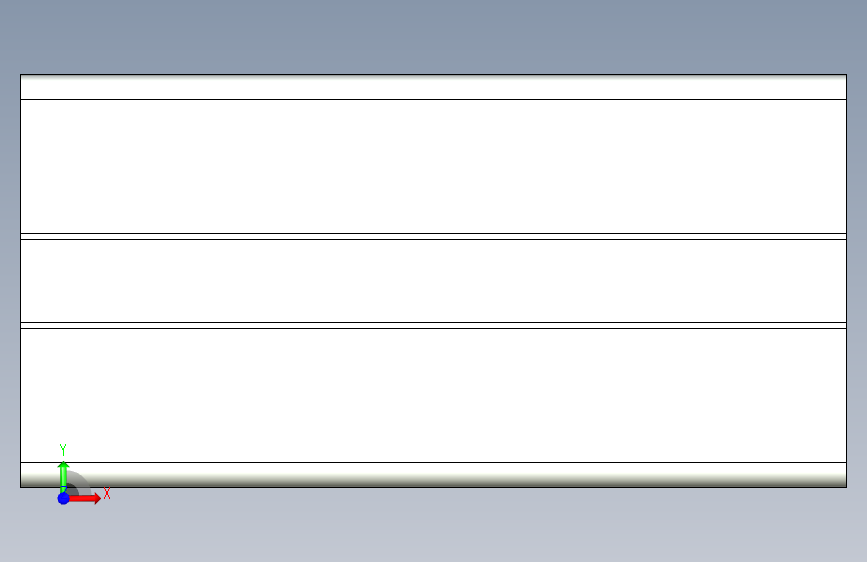Pick the thin groove below middle panel
This screenshot has height=562, width=867.
click(434, 326)
